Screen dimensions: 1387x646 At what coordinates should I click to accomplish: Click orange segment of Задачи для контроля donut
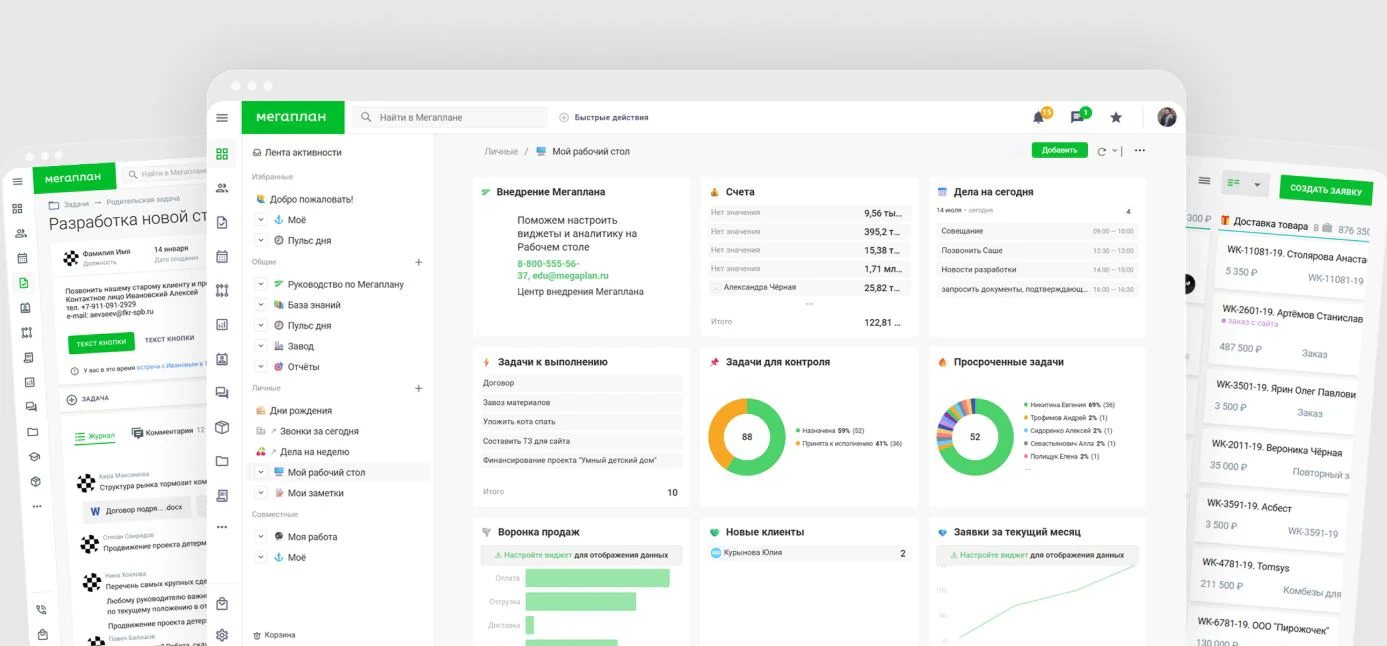coord(720,432)
